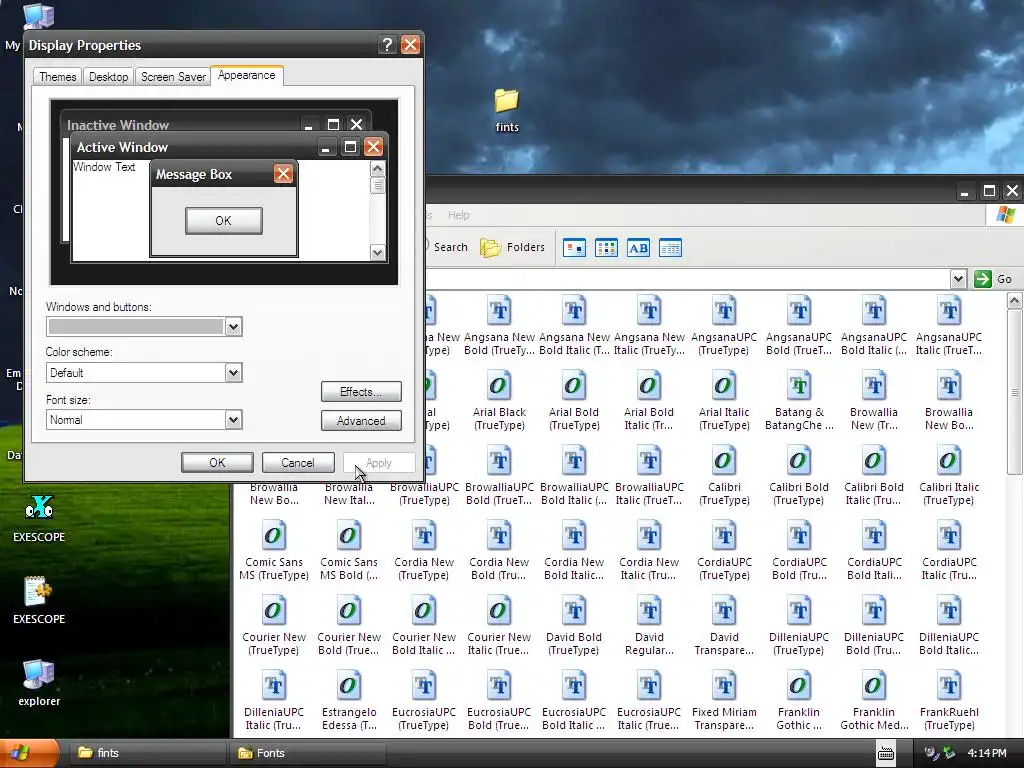Click the Inactive Window preview title
The width and height of the screenshot is (1024, 768).
tap(118, 125)
